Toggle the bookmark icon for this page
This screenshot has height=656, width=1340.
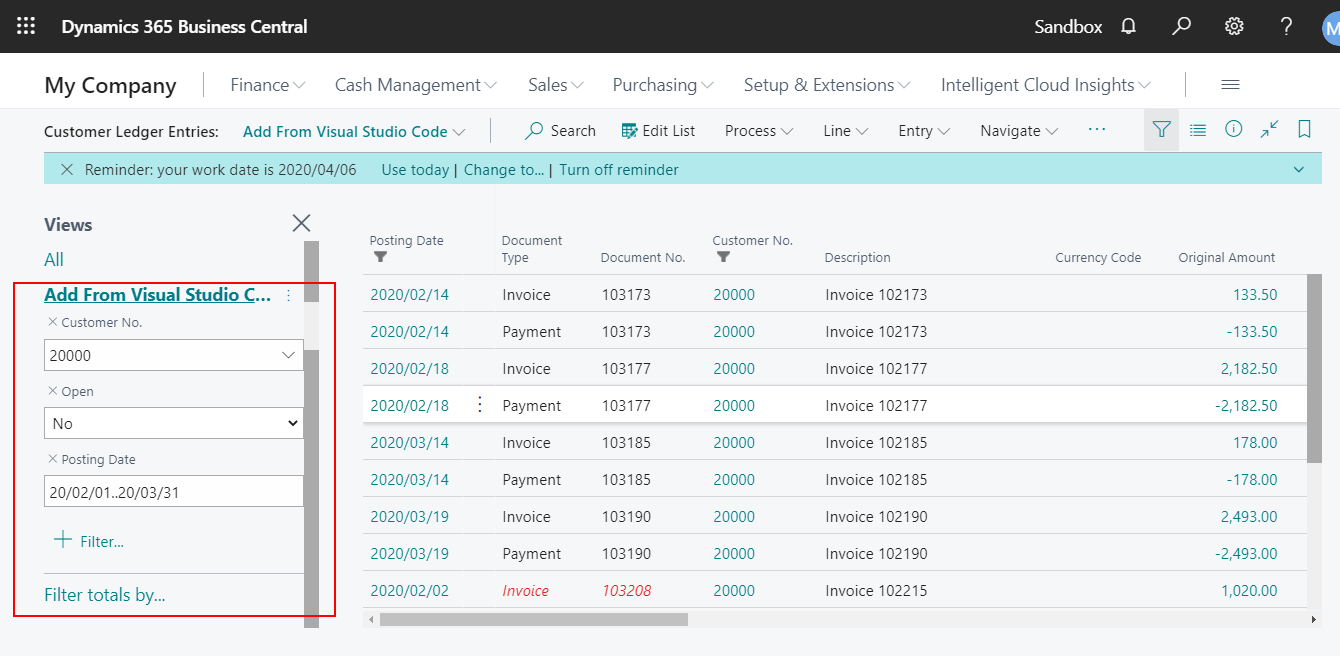(1304, 130)
